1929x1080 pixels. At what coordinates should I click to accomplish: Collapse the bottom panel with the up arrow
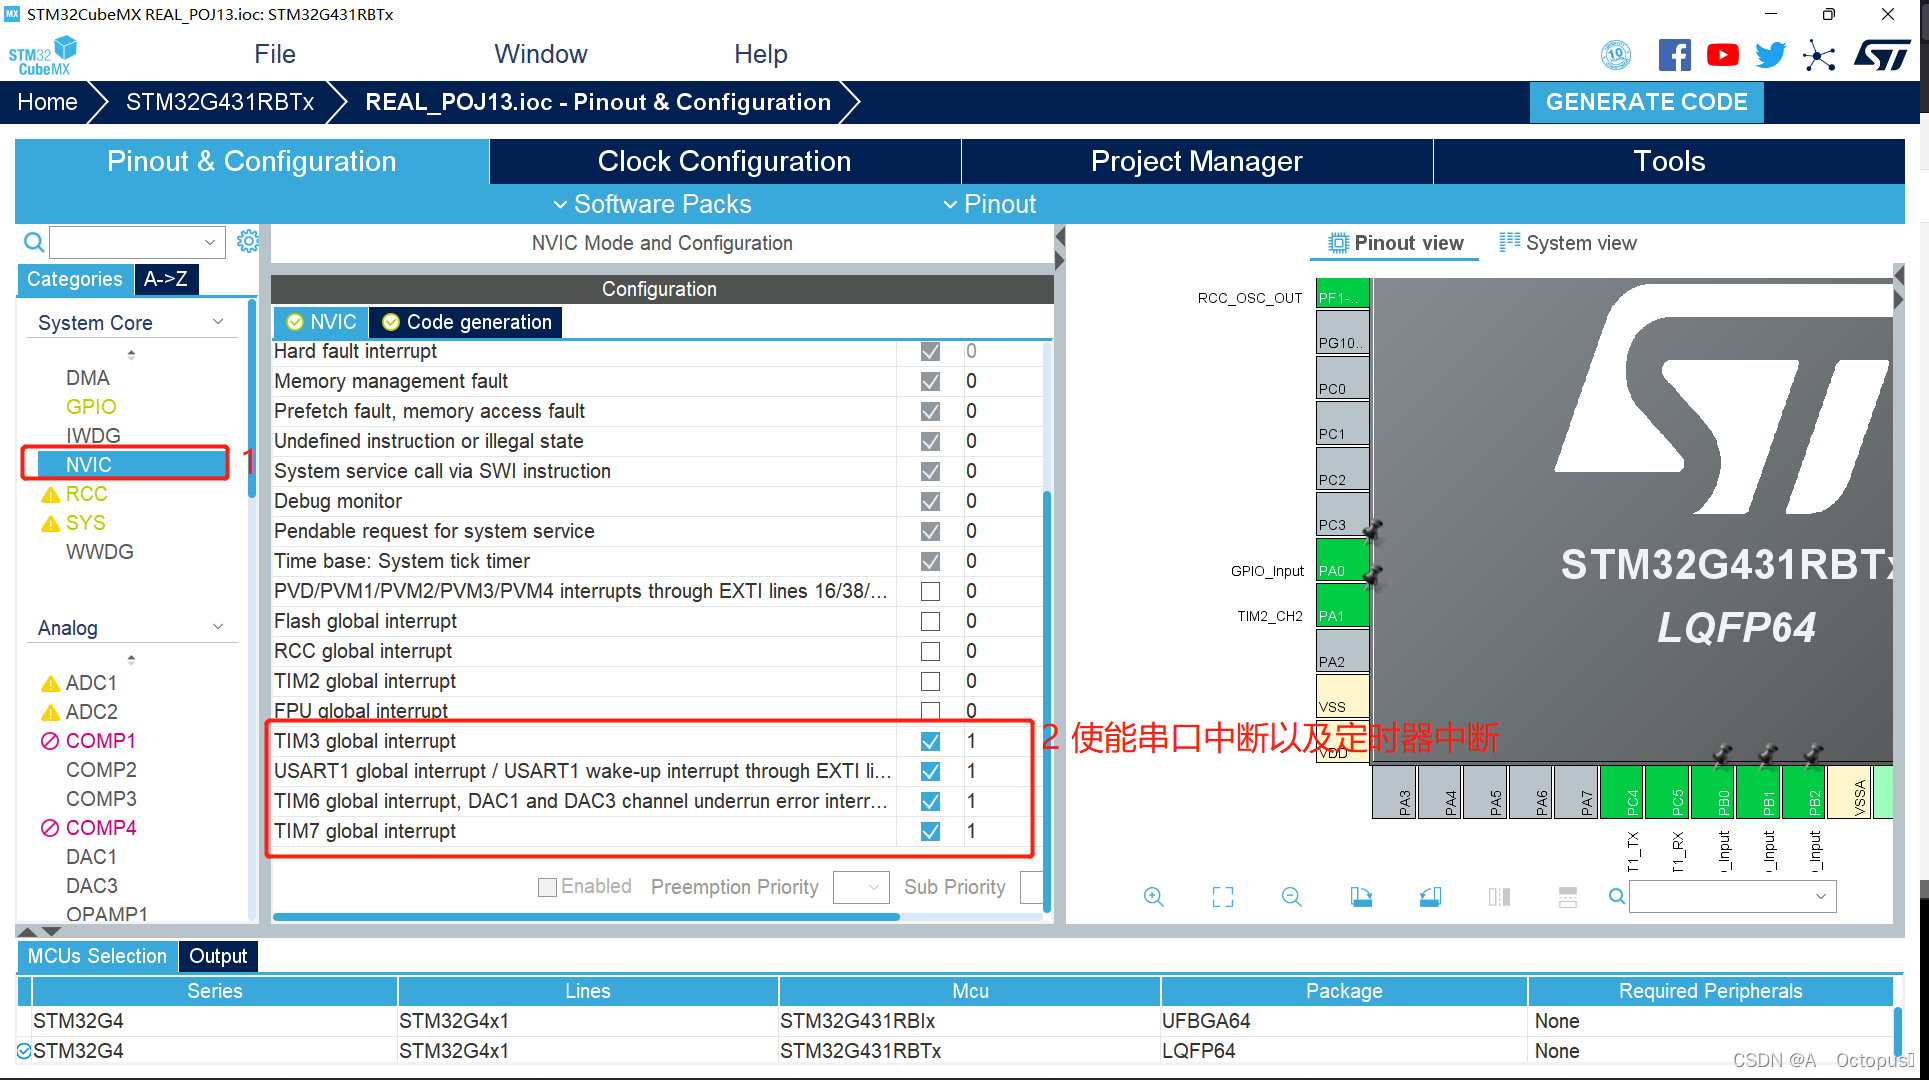pos(28,931)
